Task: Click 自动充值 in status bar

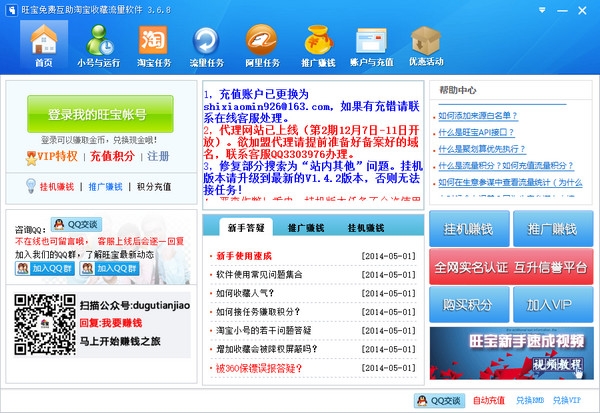Action: [x=489, y=400]
